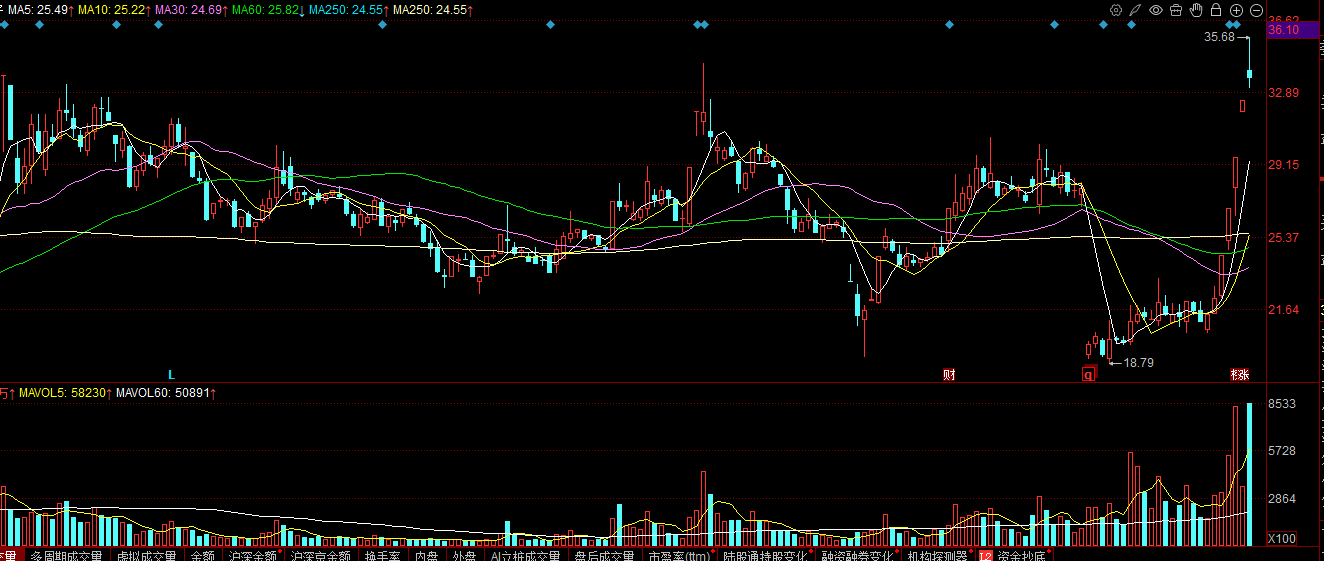1324x561 pixels.
Task: Select the 外盘 tab
Action: [464, 556]
